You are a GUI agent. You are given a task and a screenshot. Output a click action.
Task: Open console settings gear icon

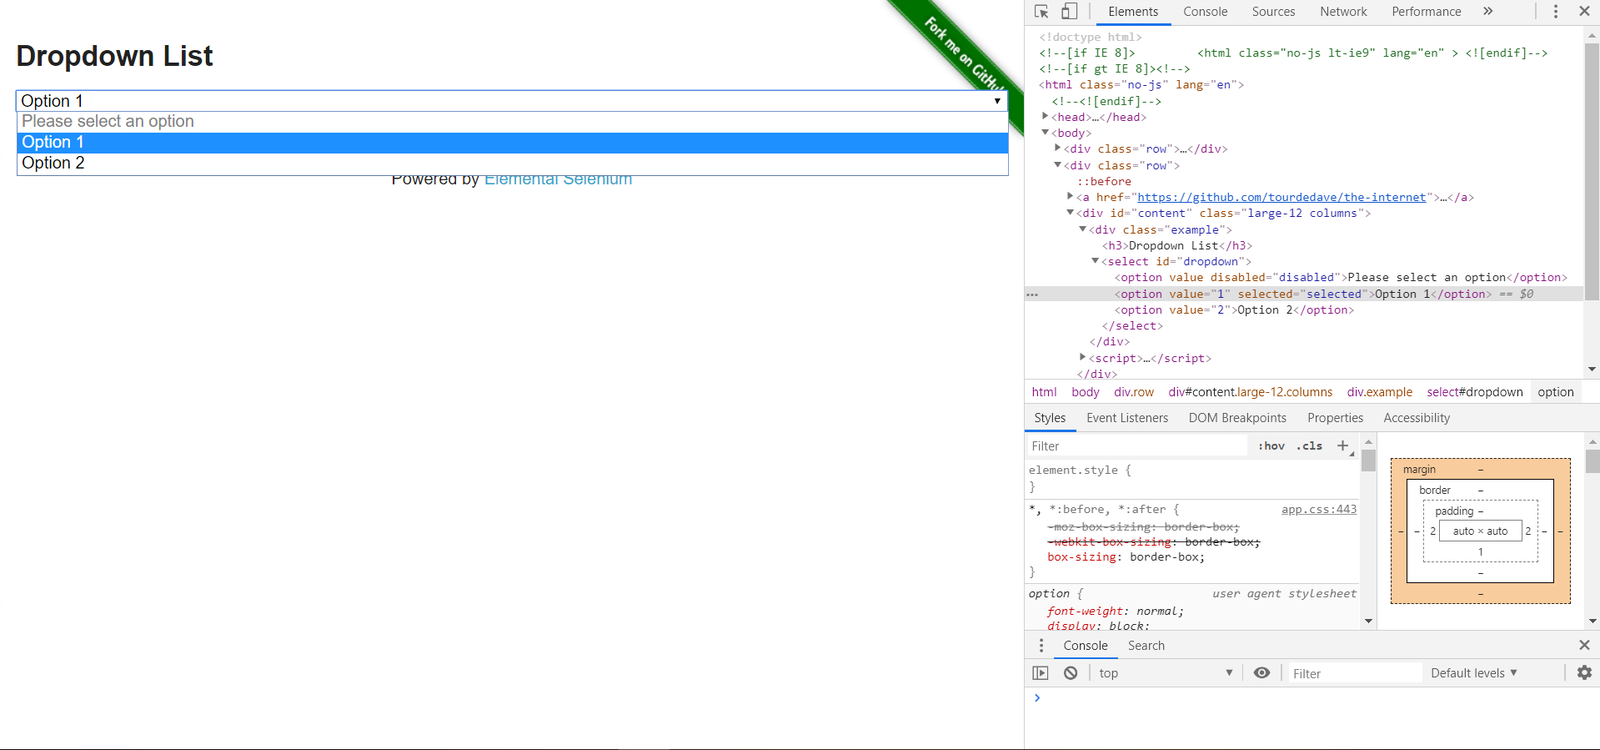click(x=1584, y=673)
